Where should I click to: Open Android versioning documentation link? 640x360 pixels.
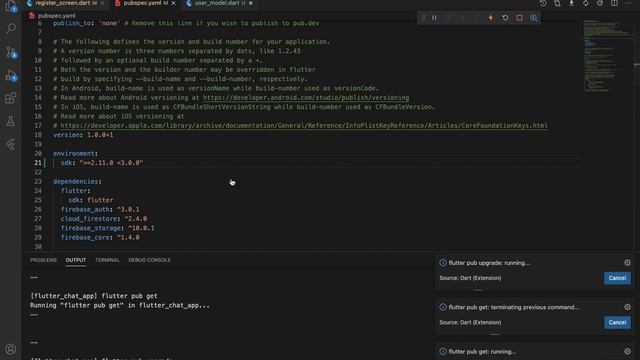pyautogui.click(x=306, y=98)
